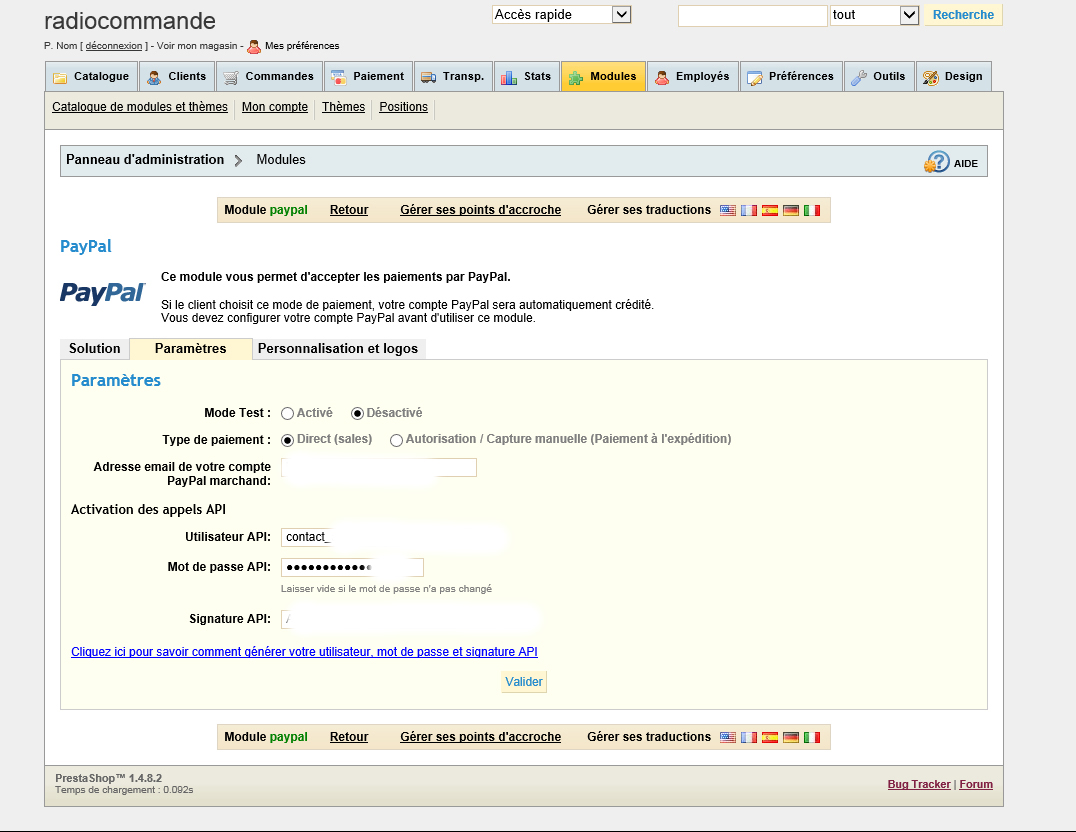The image size is (1076, 832).
Task: Open Mon compte submenu link
Action: [274, 107]
